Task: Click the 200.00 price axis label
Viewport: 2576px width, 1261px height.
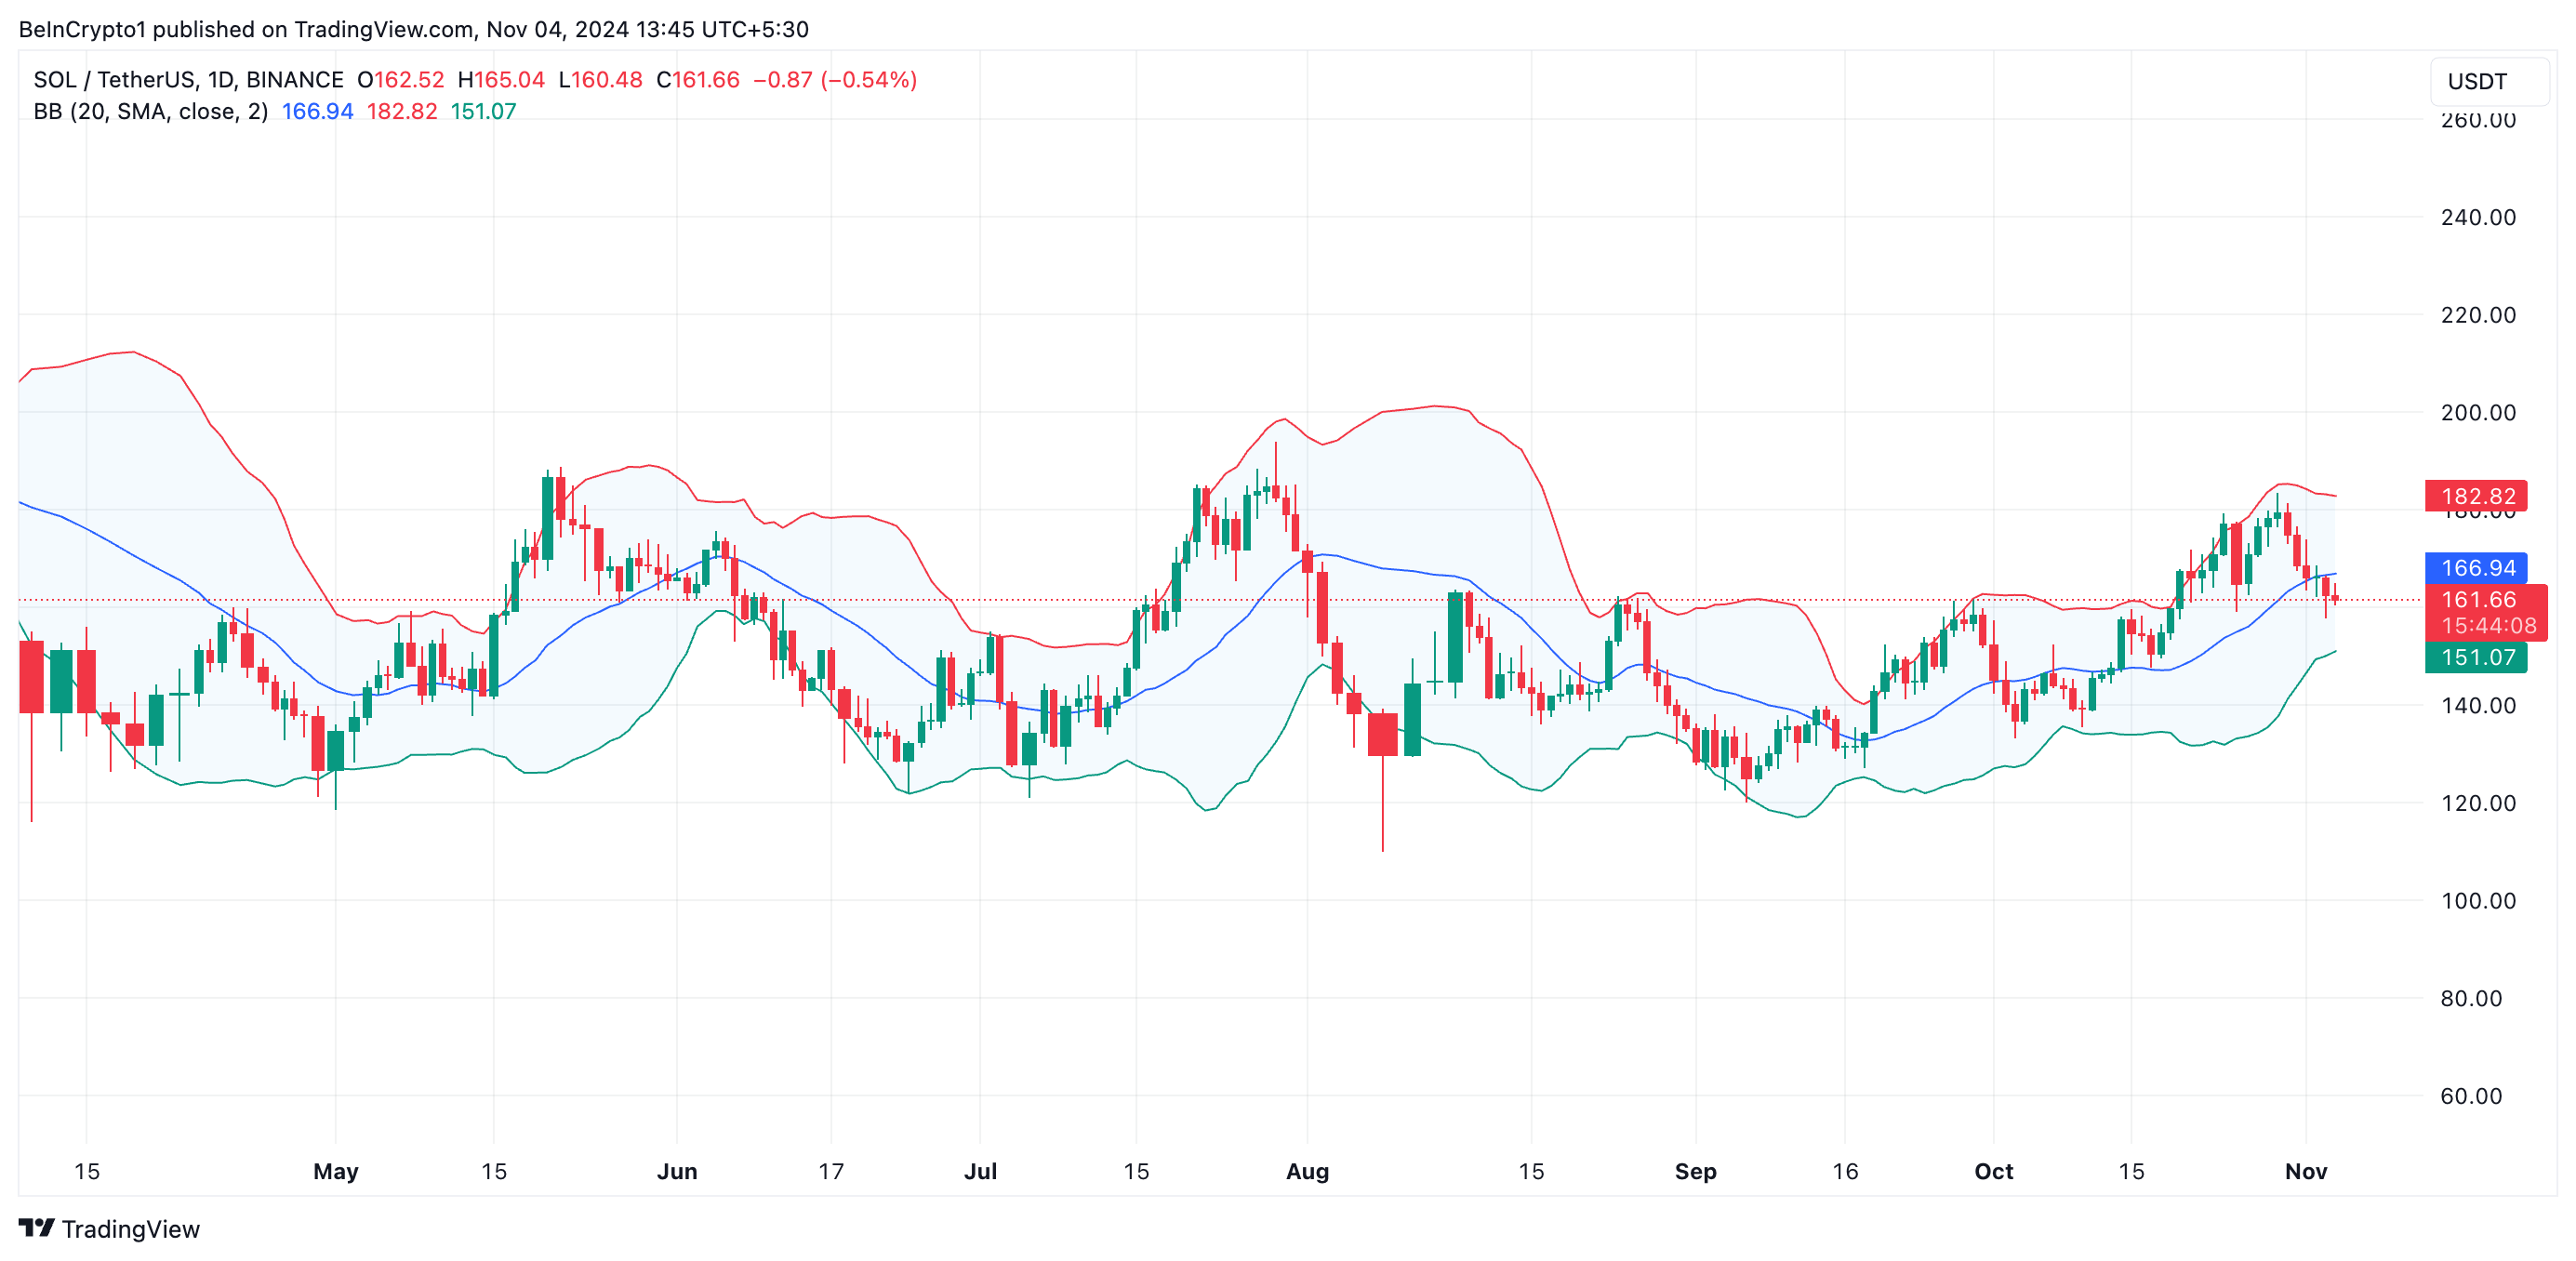Action: tap(2477, 412)
